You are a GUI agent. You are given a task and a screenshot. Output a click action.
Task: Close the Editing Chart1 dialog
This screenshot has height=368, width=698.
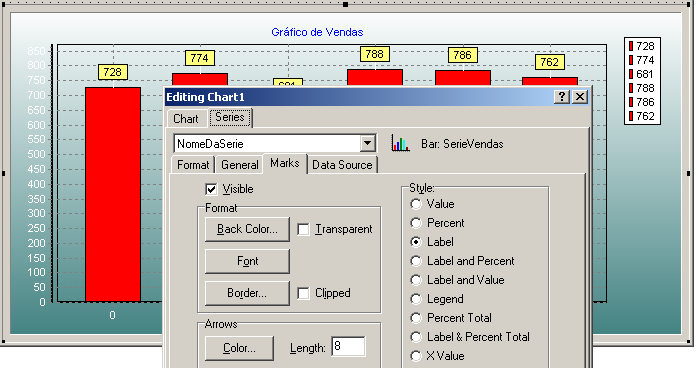click(580, 97)
